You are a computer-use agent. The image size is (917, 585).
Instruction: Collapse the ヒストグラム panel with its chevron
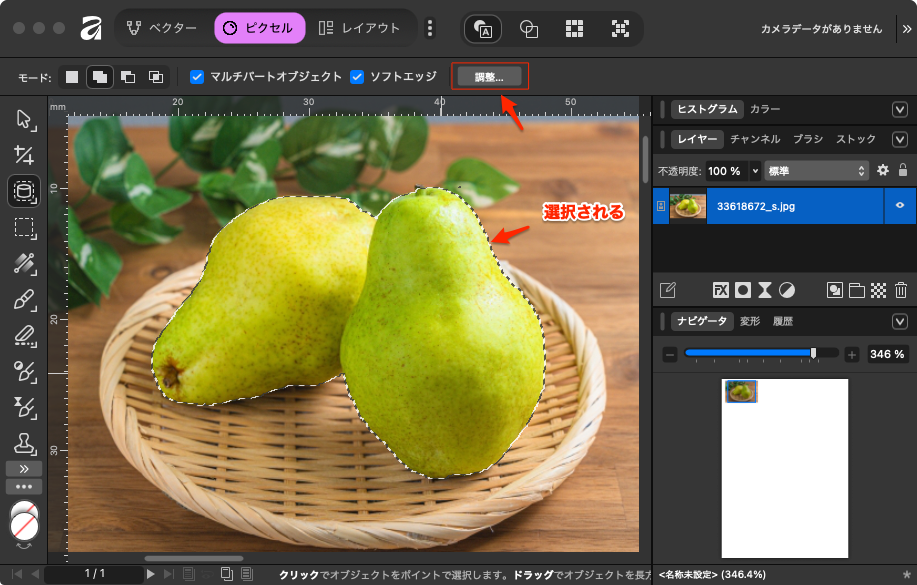899,109
